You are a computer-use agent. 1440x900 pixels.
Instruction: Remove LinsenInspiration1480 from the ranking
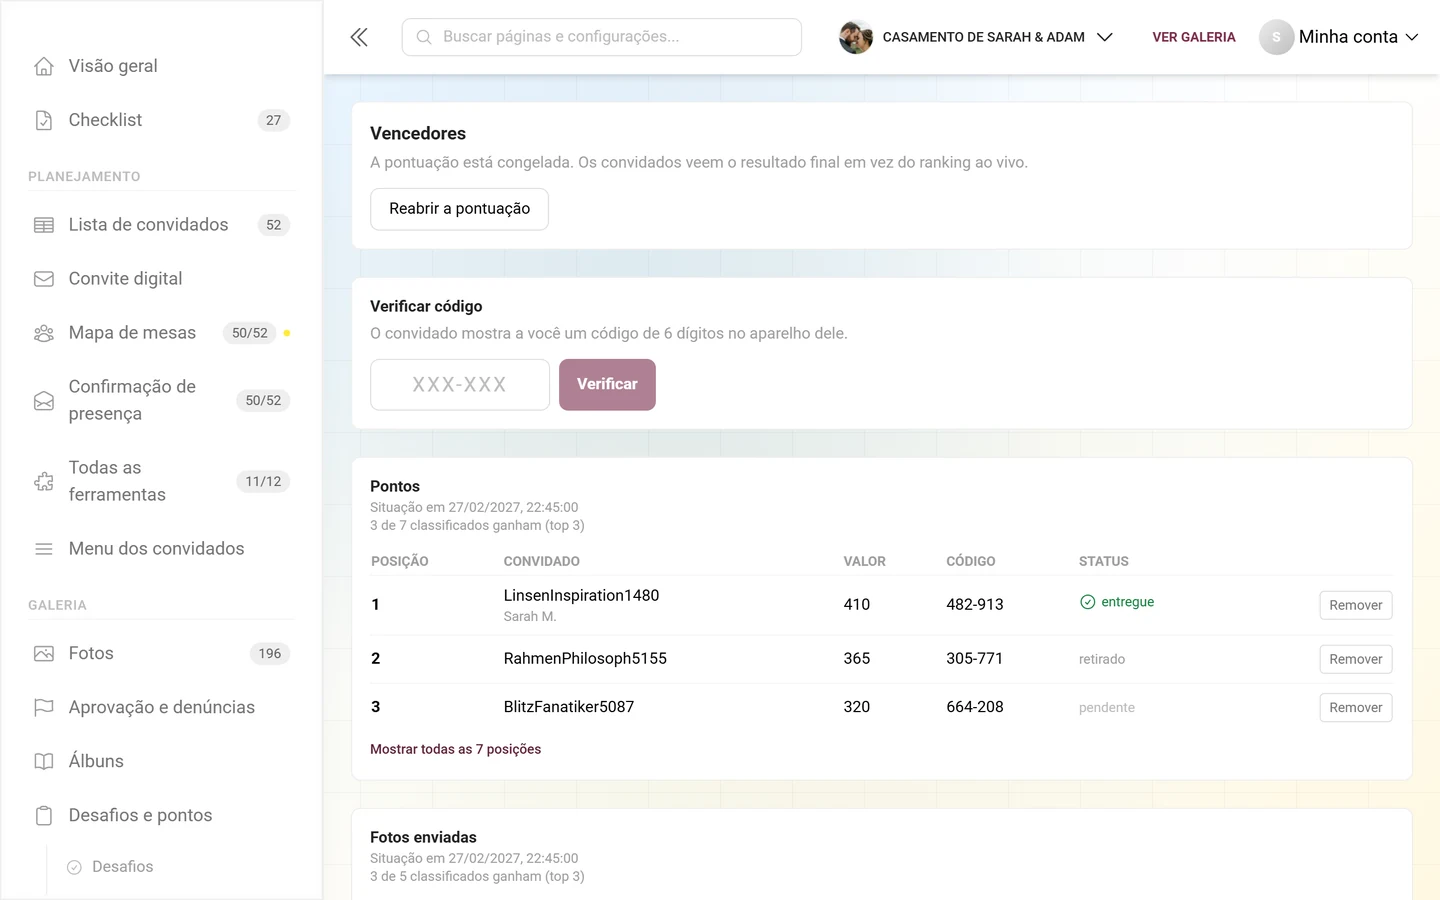coord(1356,605)
